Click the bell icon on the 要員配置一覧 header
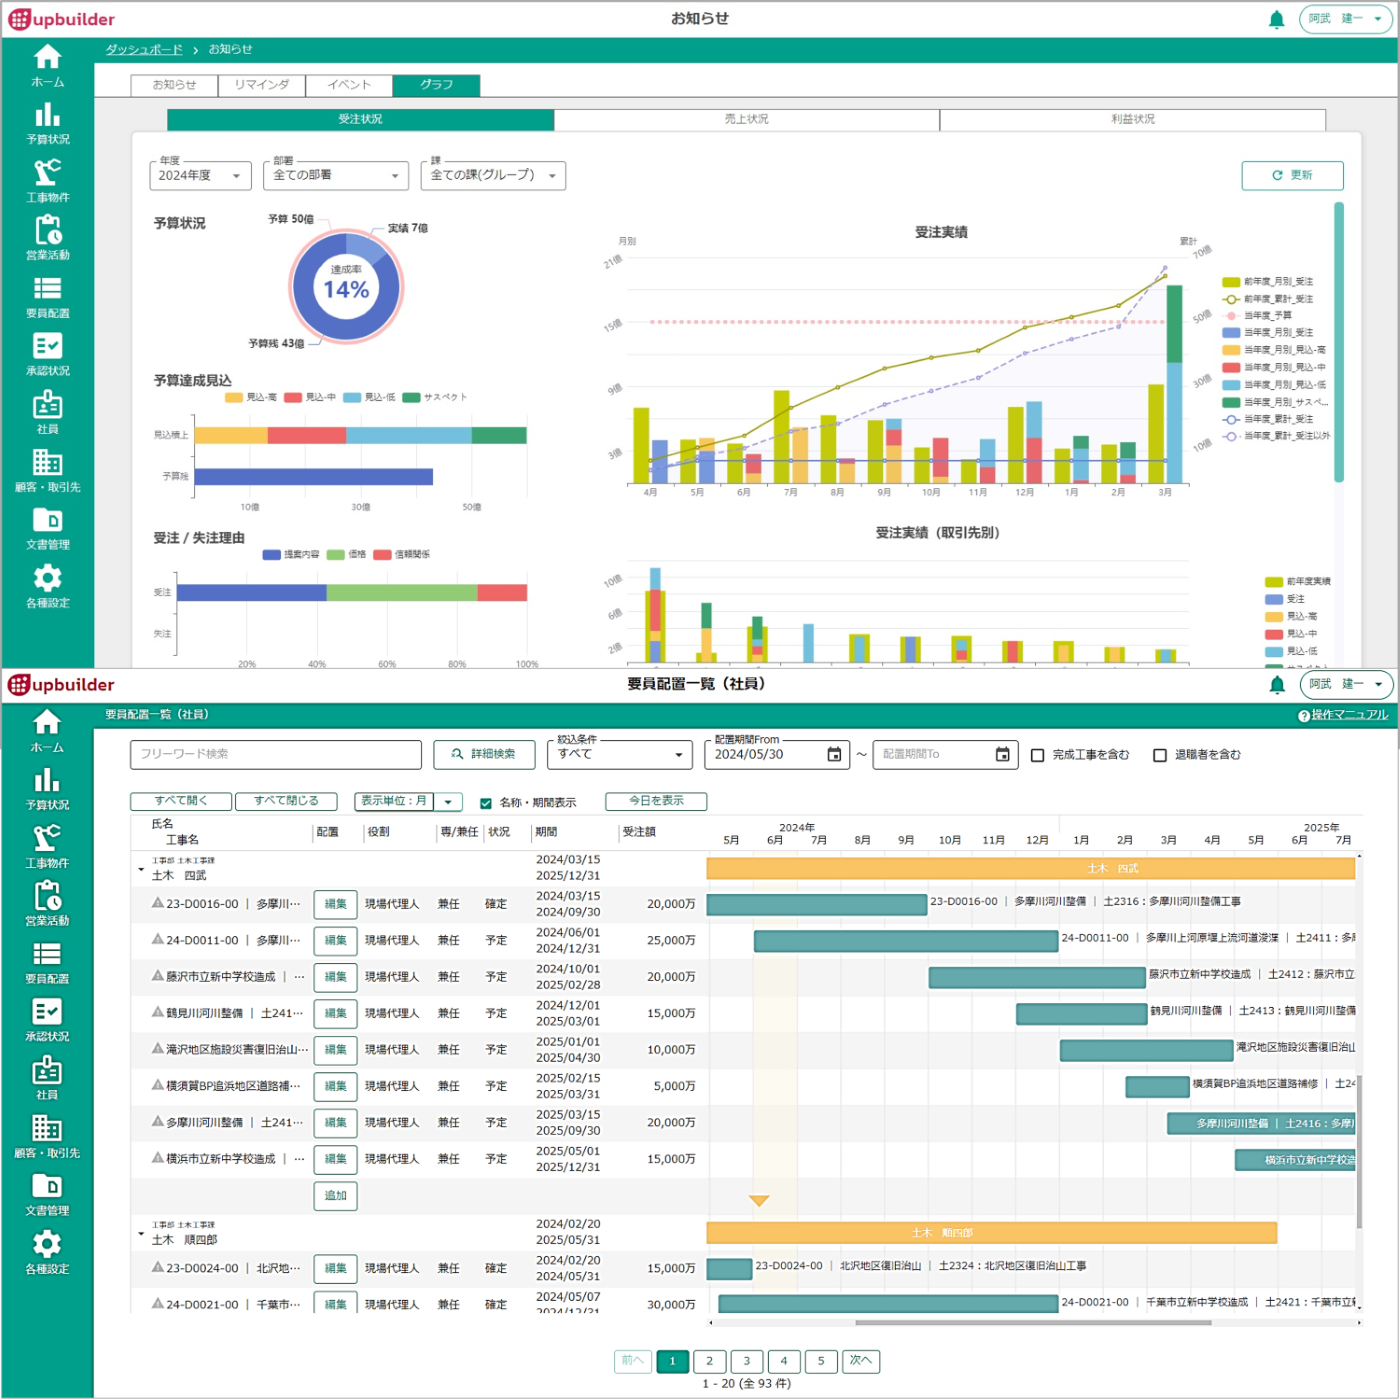Screen dimensions: 1400x1399 click(1277, 685)
